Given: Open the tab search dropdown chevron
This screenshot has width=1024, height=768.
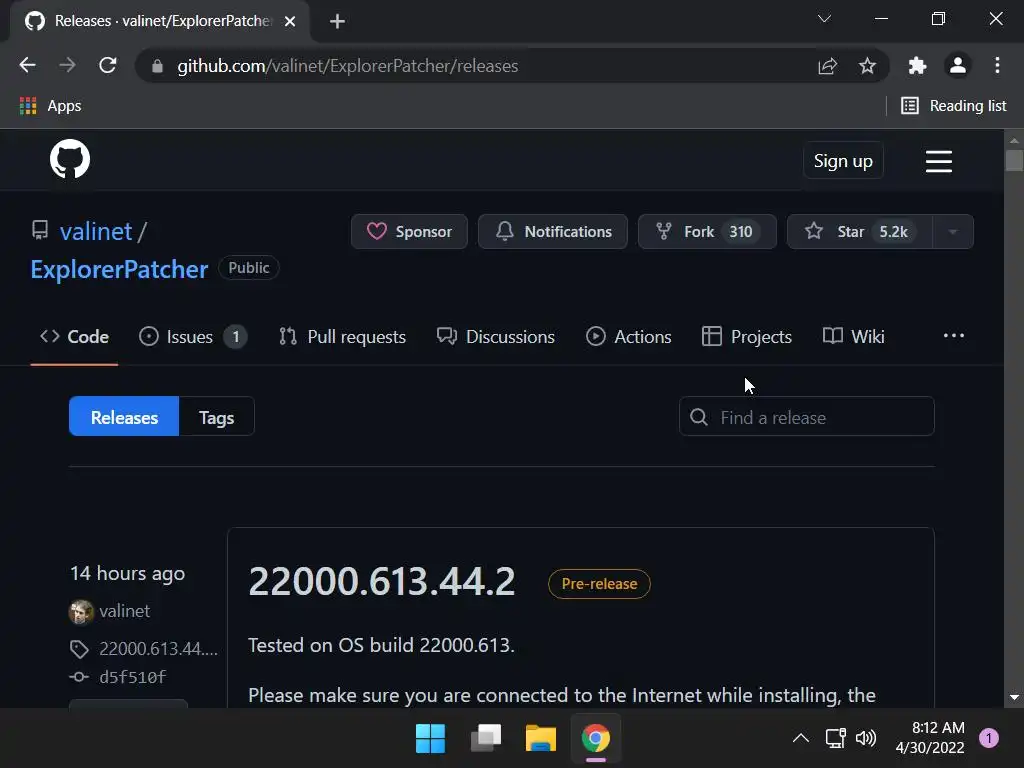Looking at the screenshot, I should point(824,18).
